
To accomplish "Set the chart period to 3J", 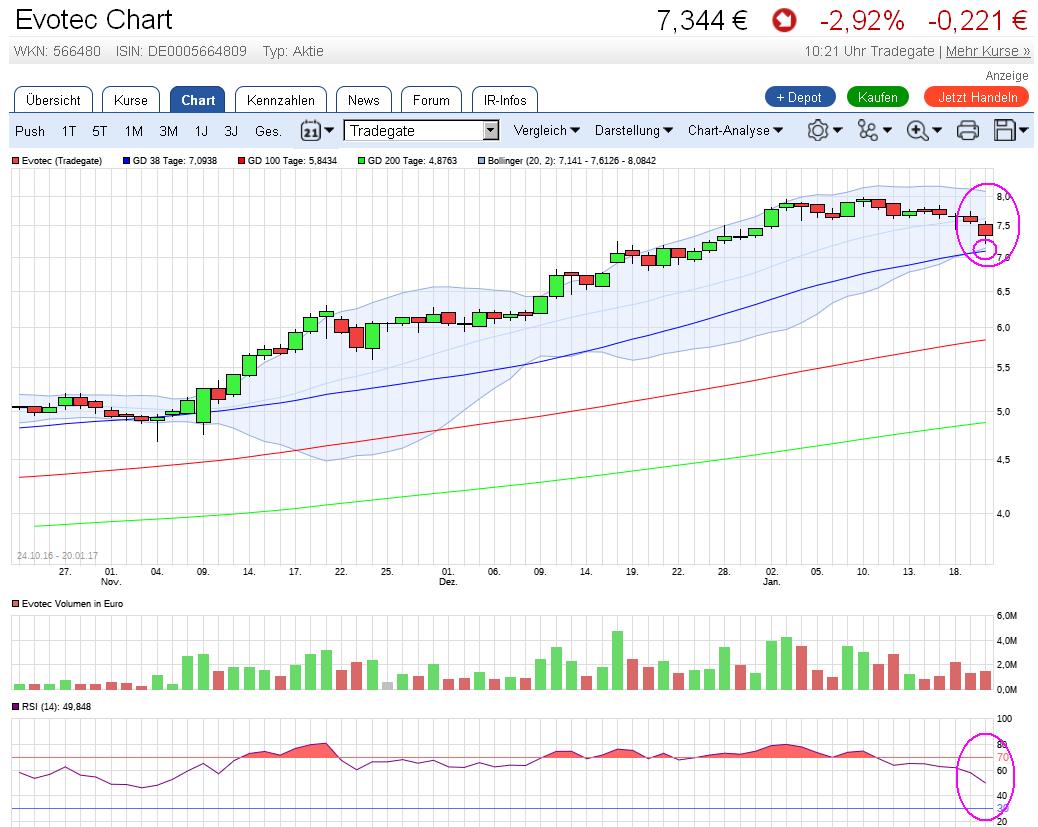I will (x=231, y=131).
